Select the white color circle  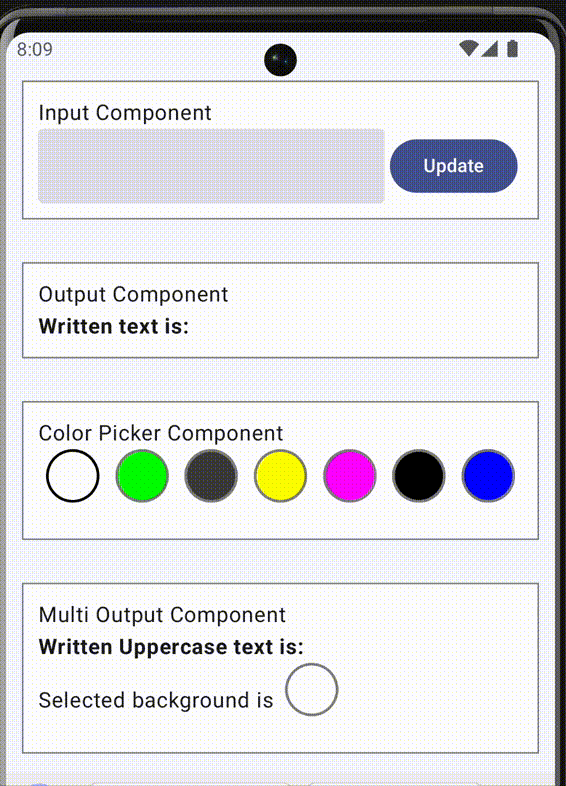click(x=73, y=476)
